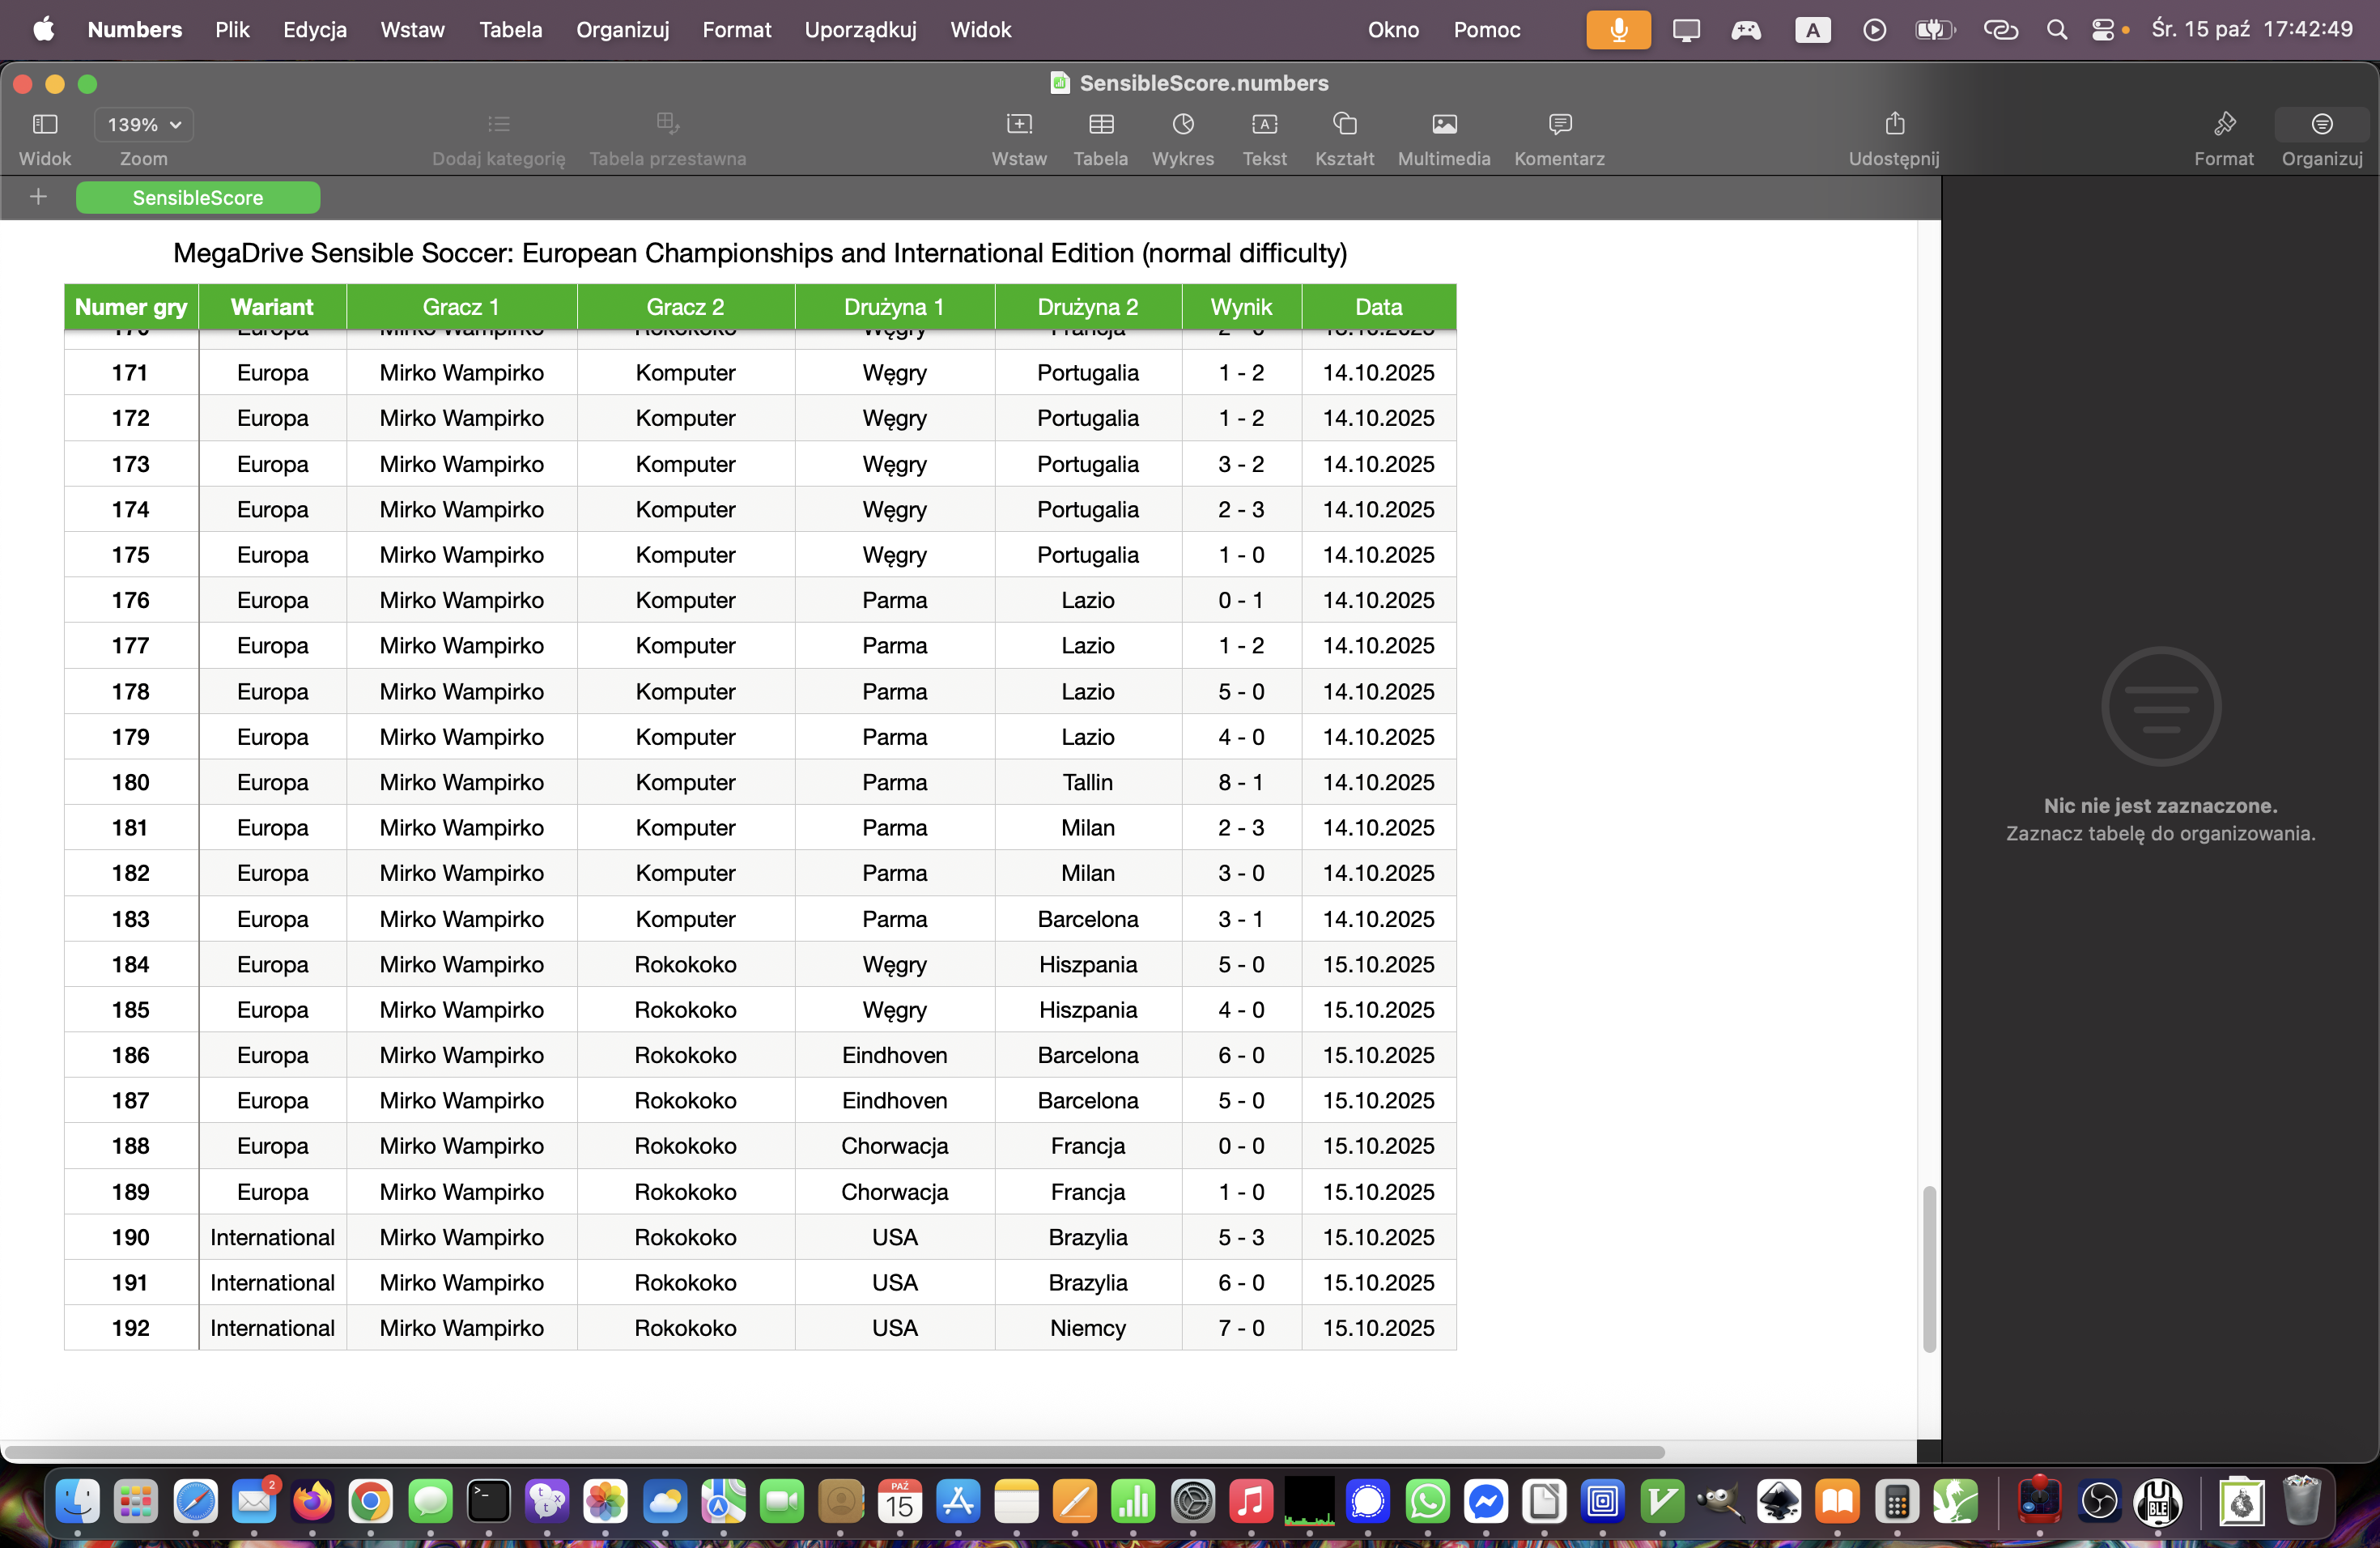Open the Wykres chart toolbar icon
This screenshot has height=1548, width=2380.
[1182, 125]
